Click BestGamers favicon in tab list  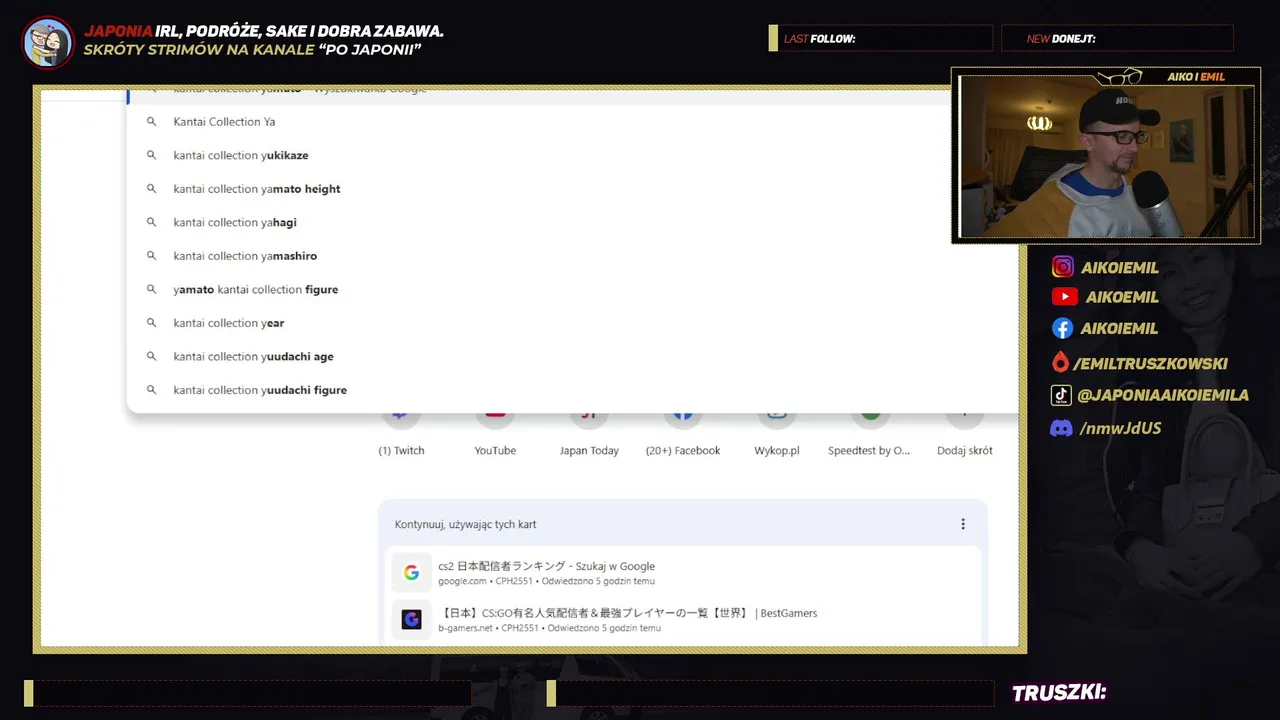(411, 620)
